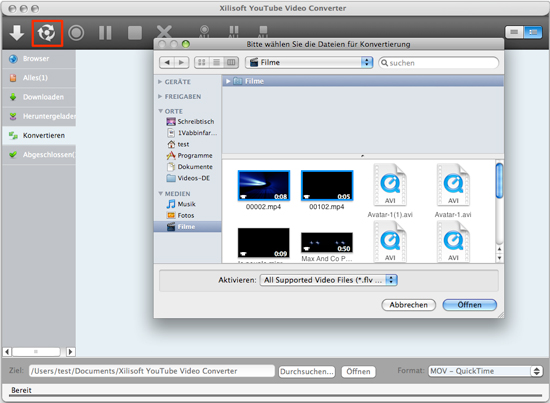
Task: Click the file list vertical scrollbar thumb
Action: (499, 181)
